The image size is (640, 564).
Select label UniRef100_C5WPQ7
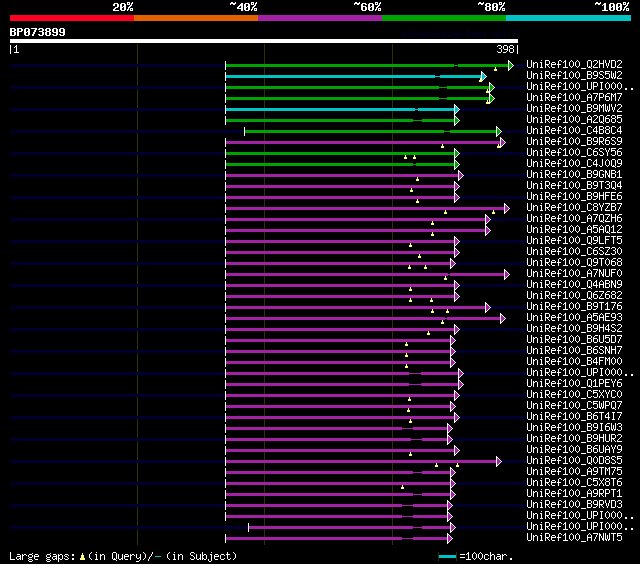574,406
